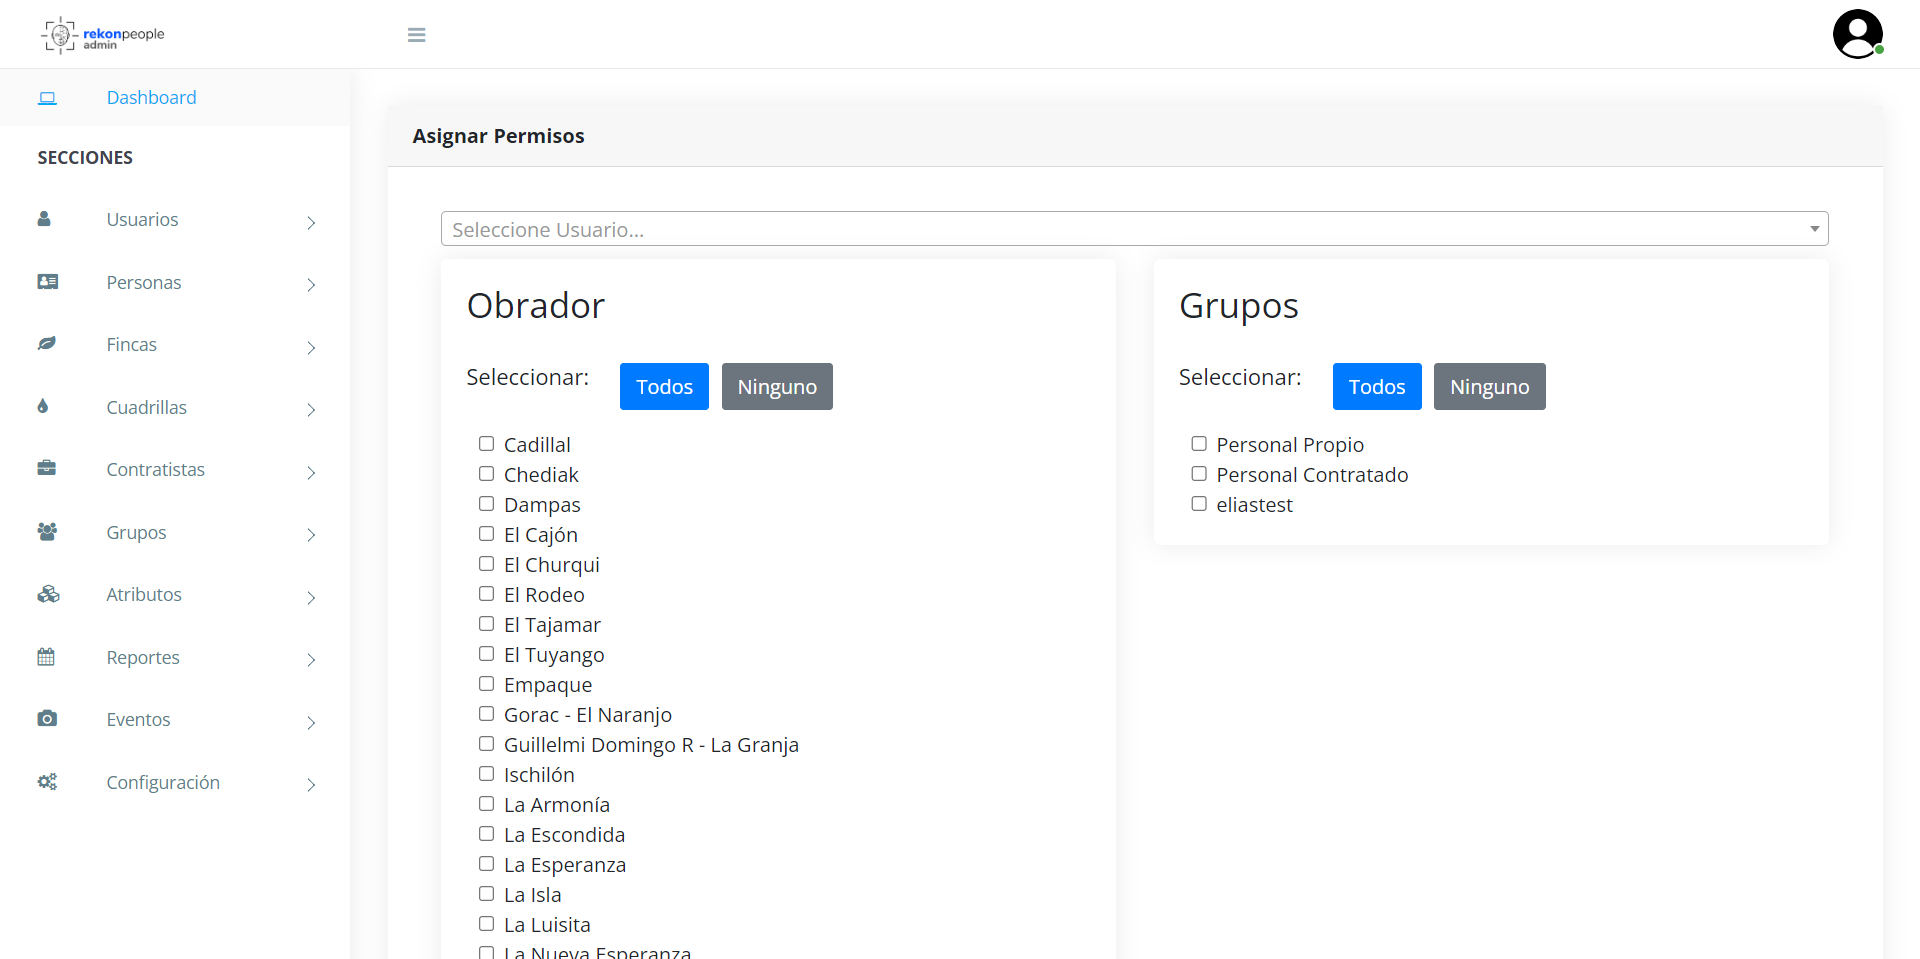This screenshot has width=1920, height=959.
Task: Open the Personas menu entry
Action: [x=144, y=282]
